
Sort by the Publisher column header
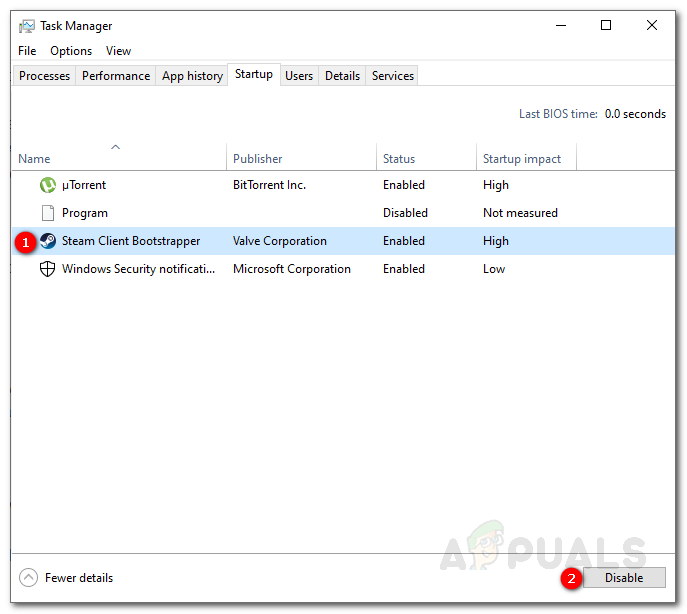[258, 159]
